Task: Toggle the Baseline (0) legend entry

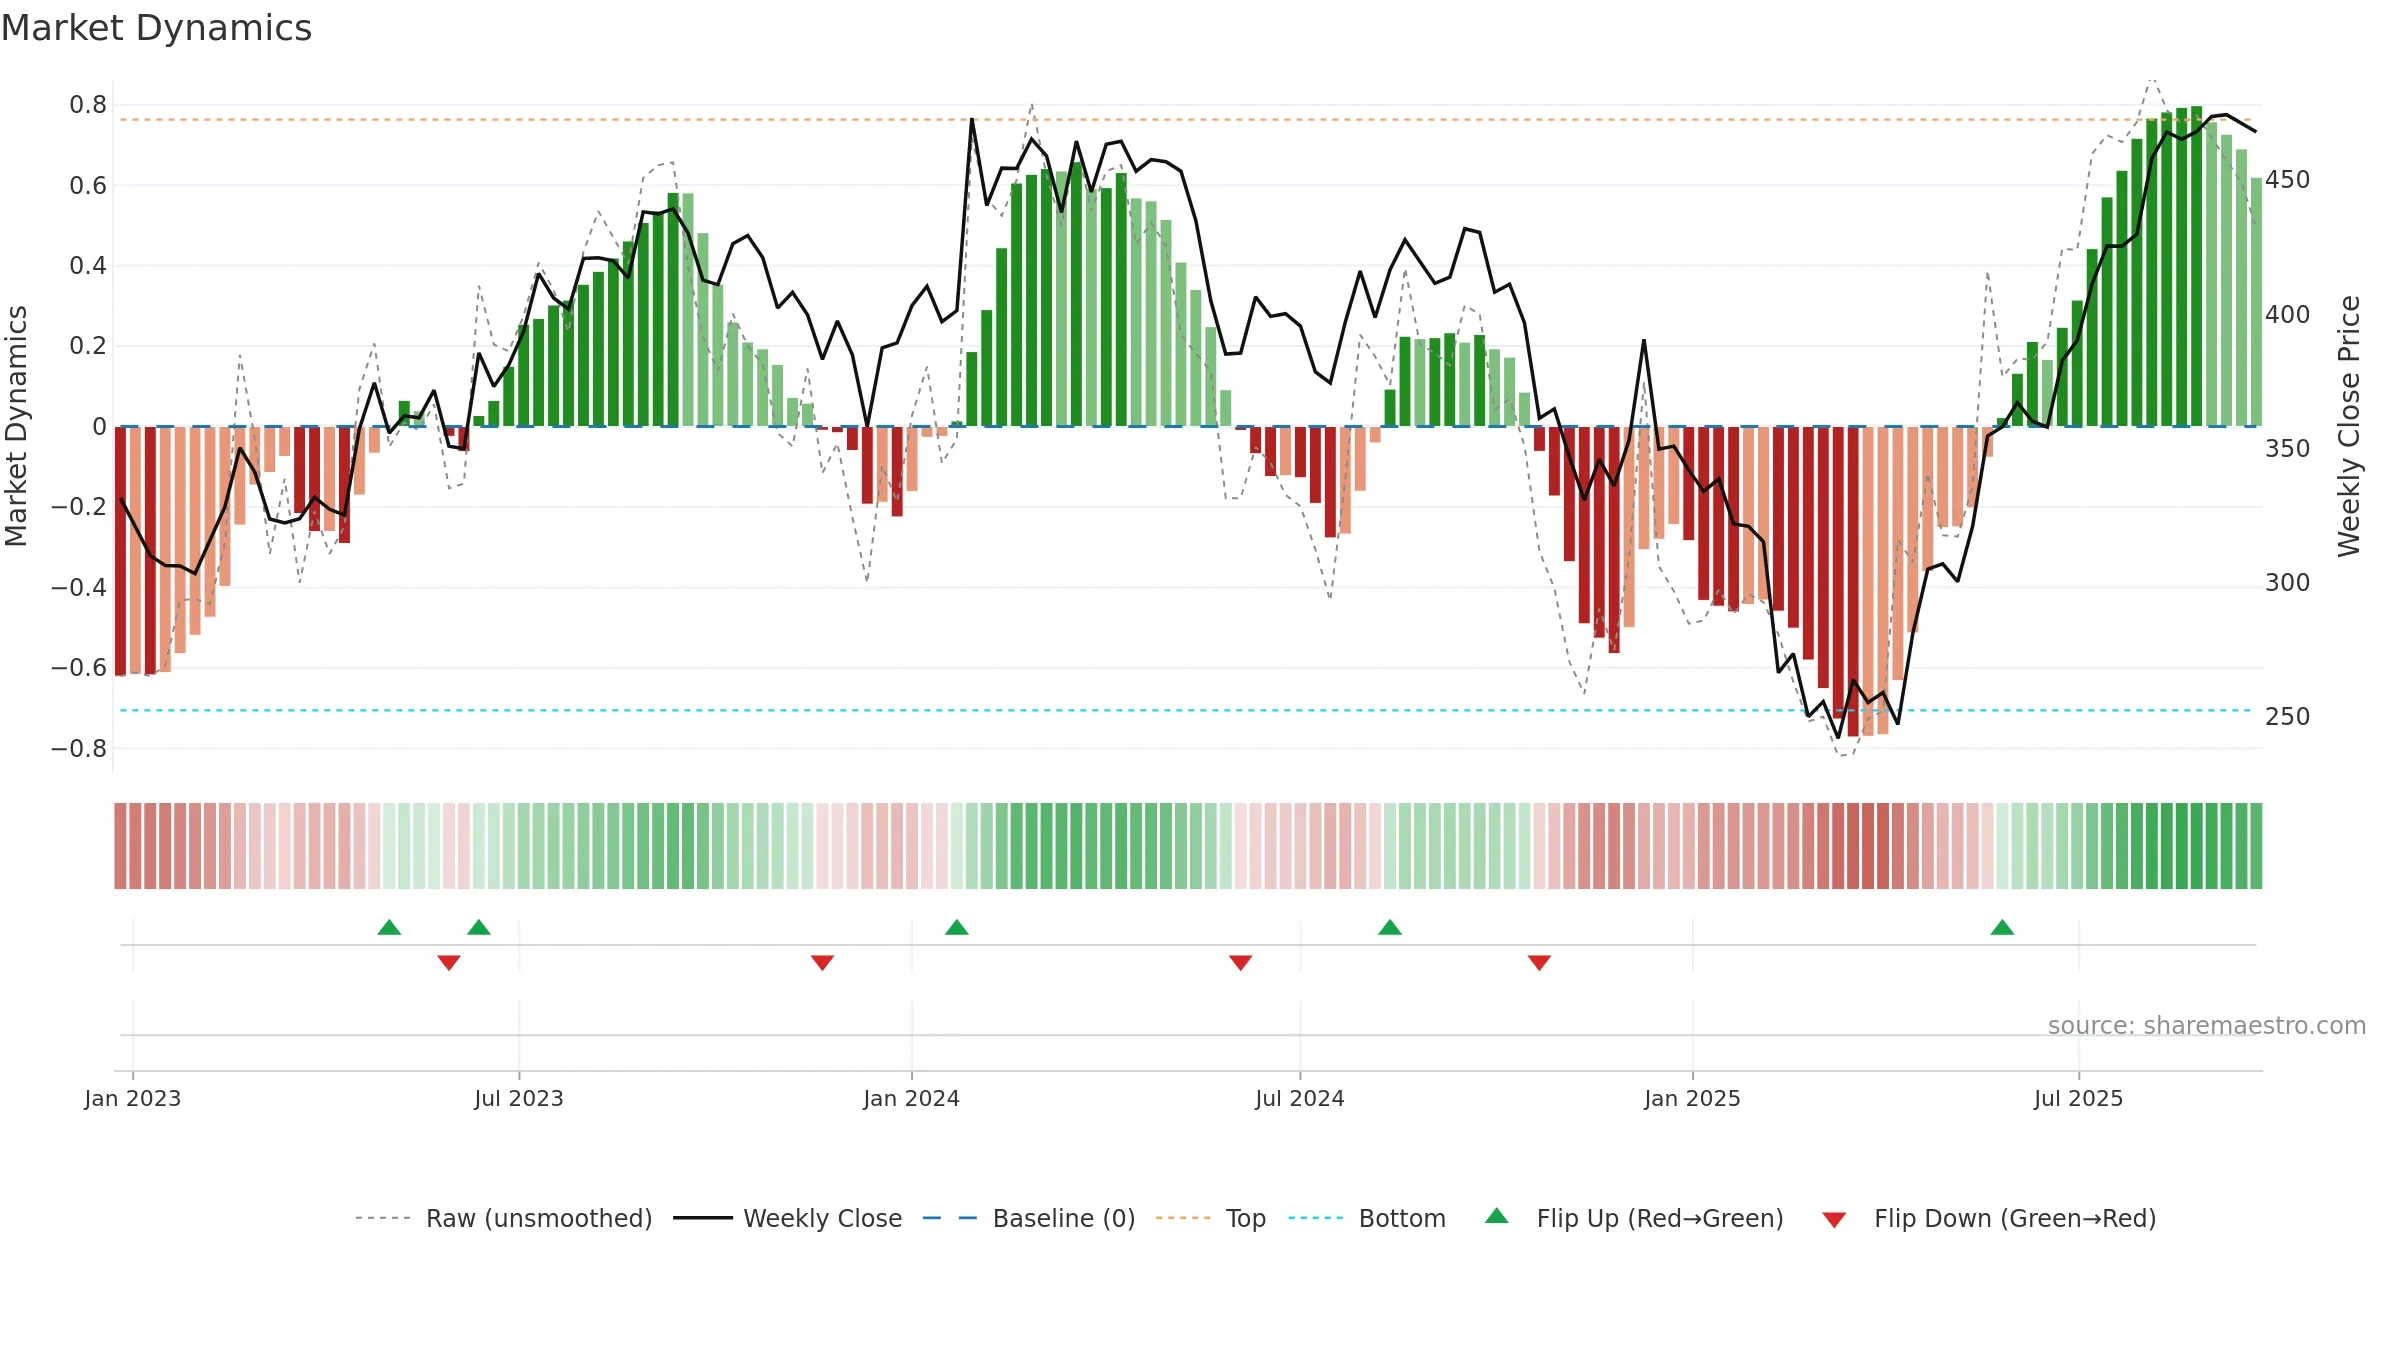Action: (x=1029, y=1218)
